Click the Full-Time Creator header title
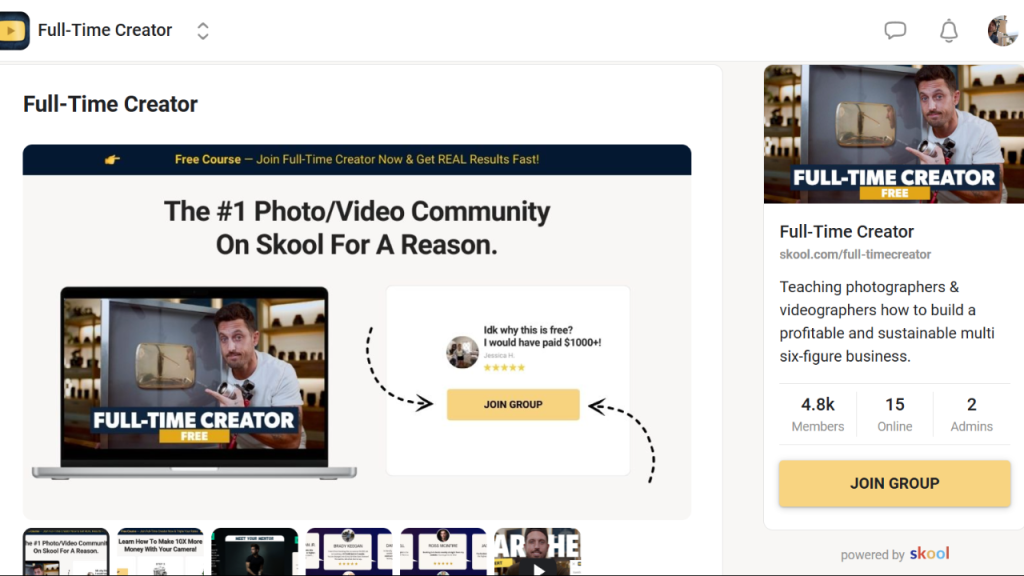This screenshot has width=1024, height=576. (104, 30)
